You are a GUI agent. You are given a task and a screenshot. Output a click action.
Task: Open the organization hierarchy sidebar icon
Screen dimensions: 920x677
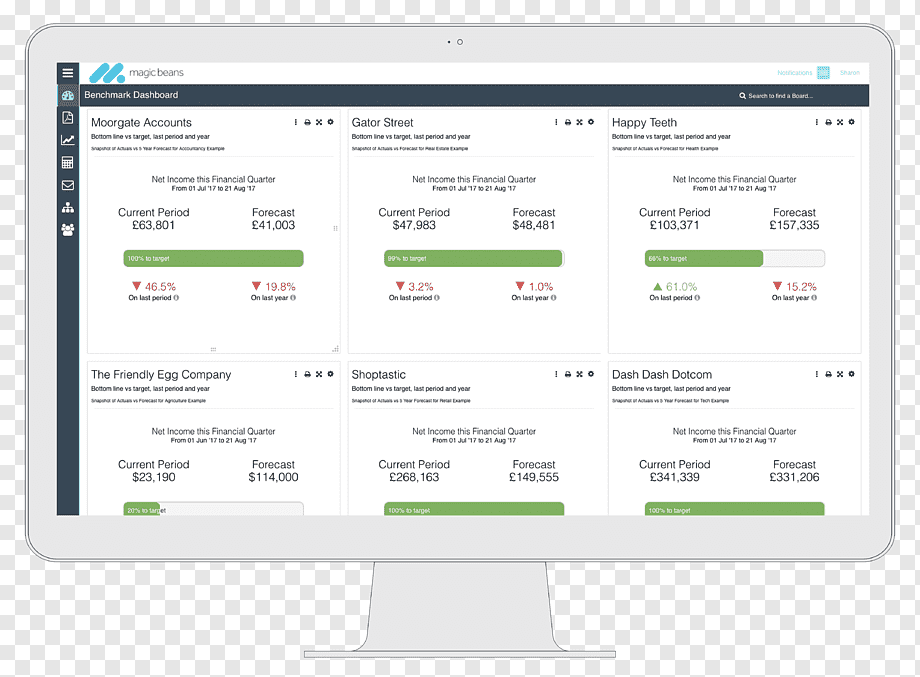click(x=68, y=208)
